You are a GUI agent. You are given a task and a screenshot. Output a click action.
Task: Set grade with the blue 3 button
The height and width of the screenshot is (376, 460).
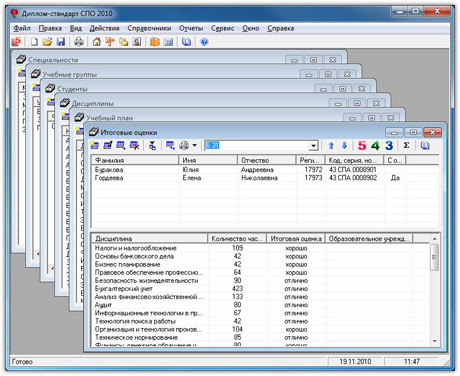[389, 145]
